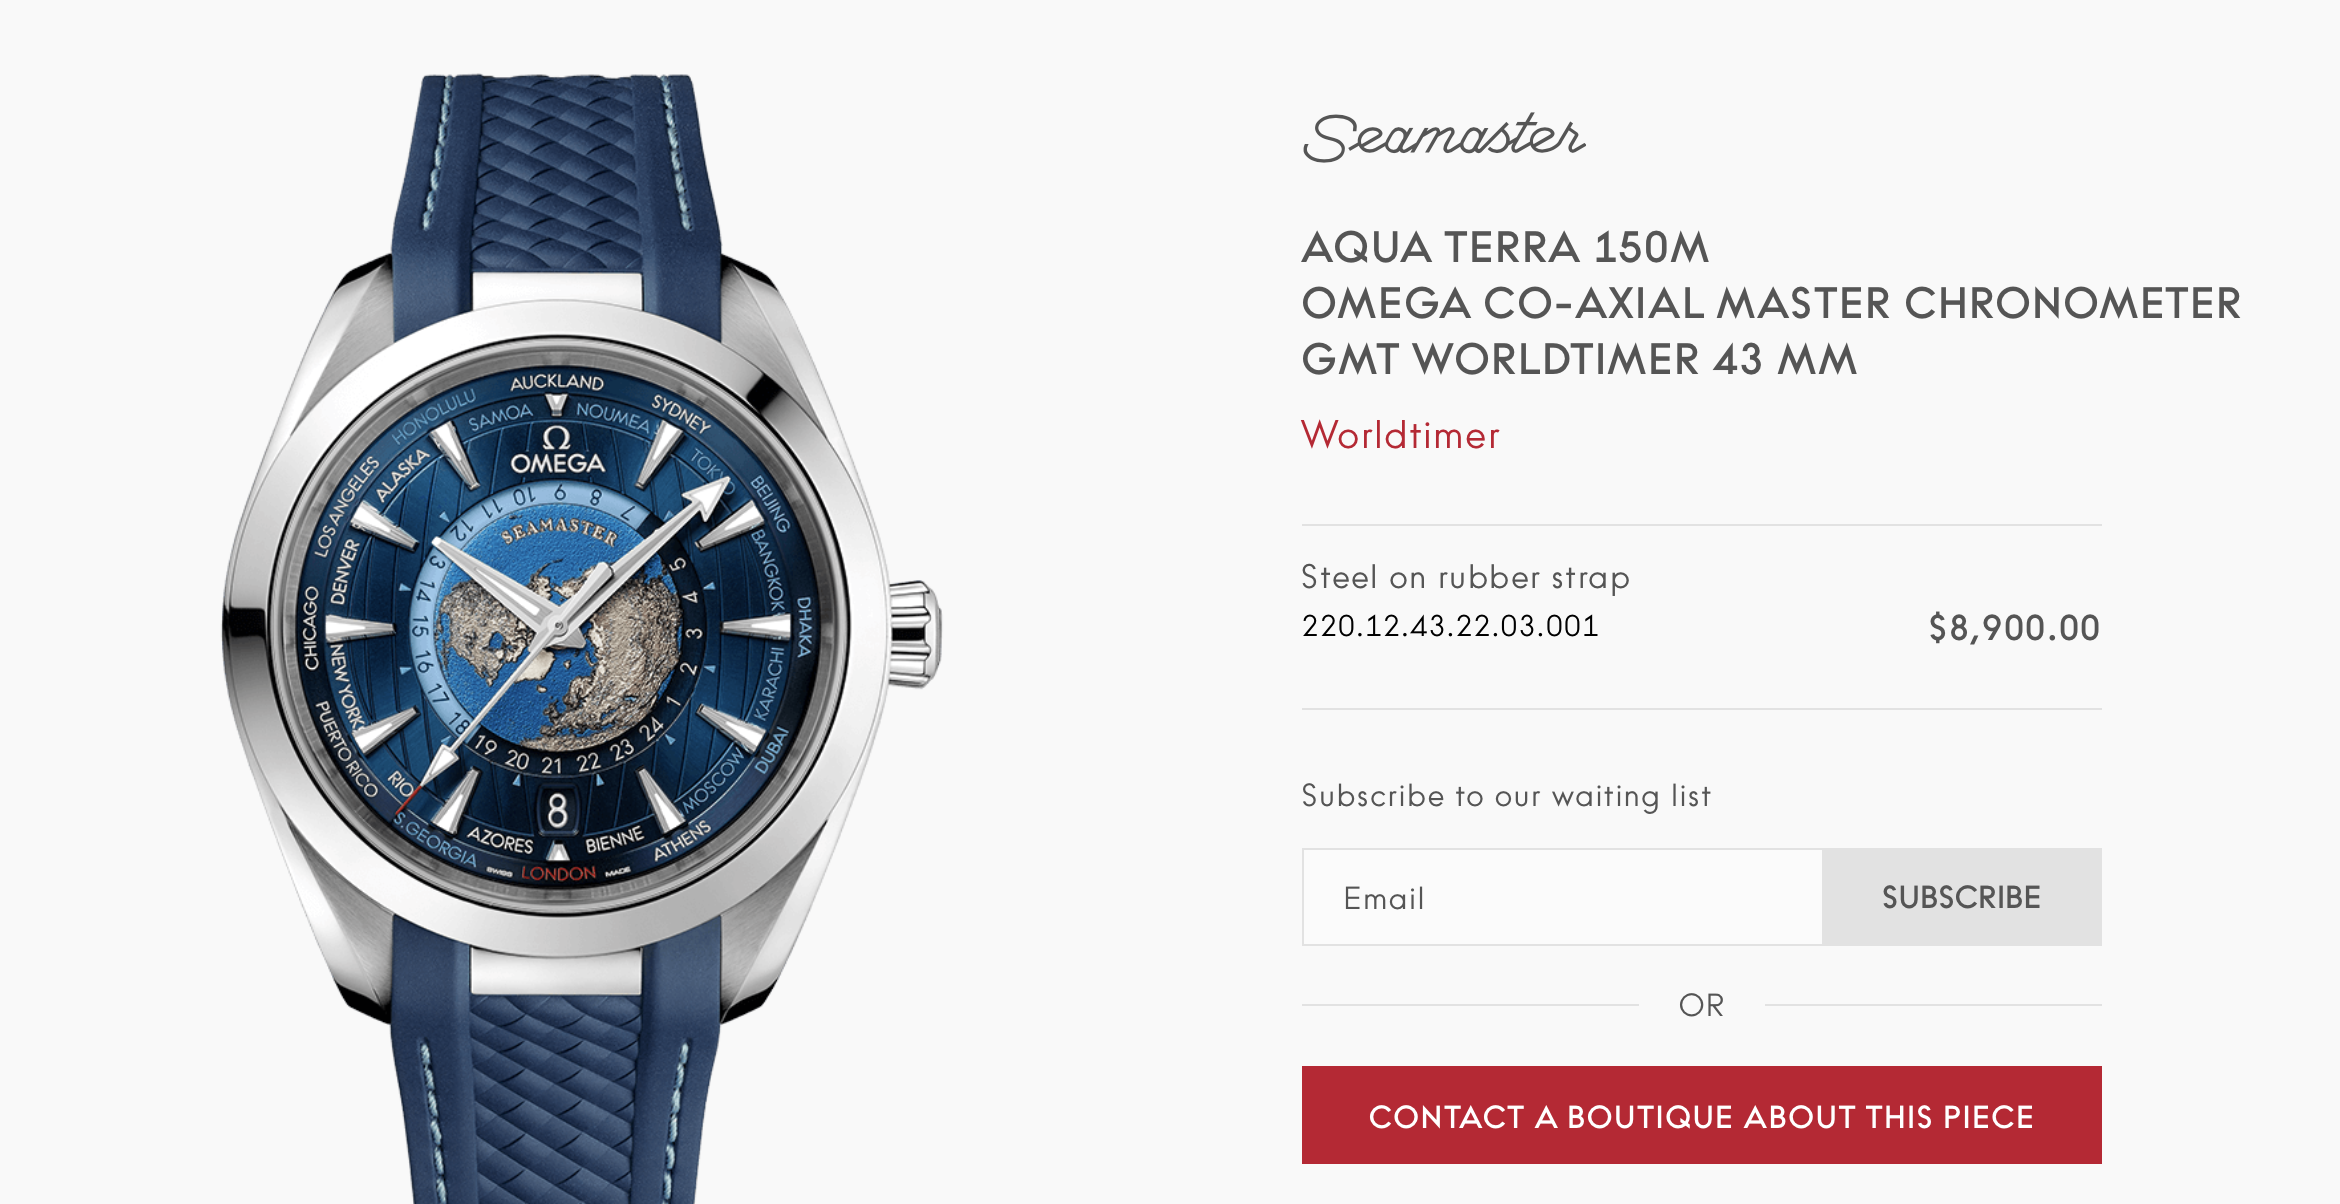Click the watch crown
Screen dimensions: 2340x1204
click(x=914, y=633)
